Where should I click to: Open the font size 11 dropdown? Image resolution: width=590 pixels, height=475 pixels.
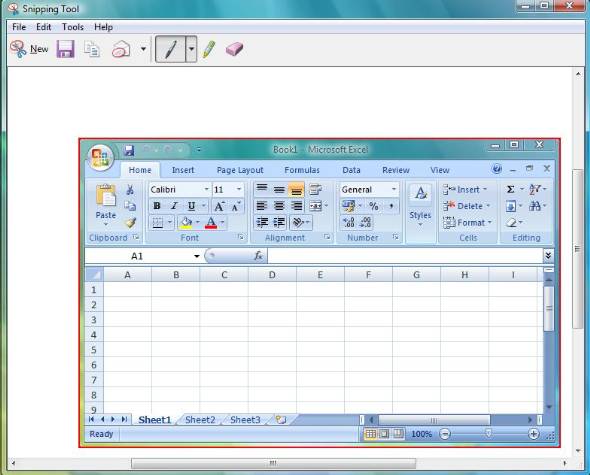coord(239,189)
